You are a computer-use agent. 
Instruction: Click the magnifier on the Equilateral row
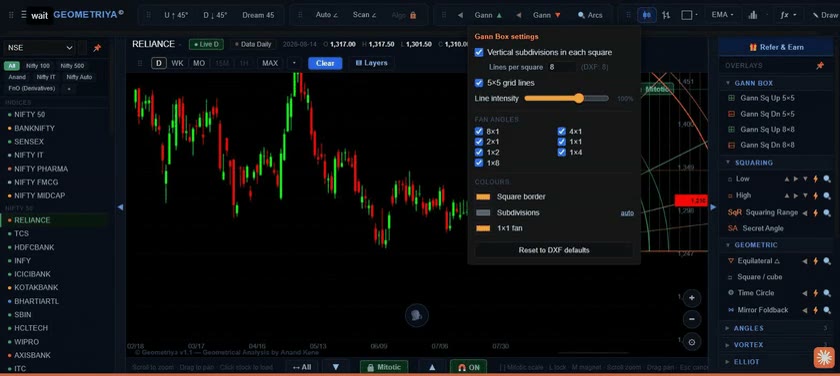click(x=827, y=261)
